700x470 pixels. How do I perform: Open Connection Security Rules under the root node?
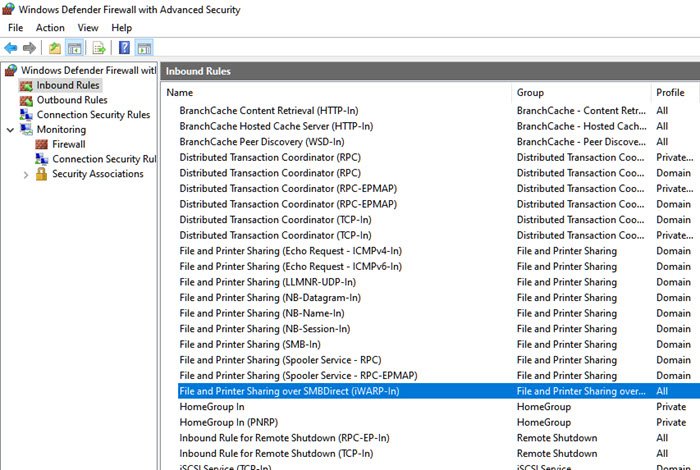pos(93,115)
